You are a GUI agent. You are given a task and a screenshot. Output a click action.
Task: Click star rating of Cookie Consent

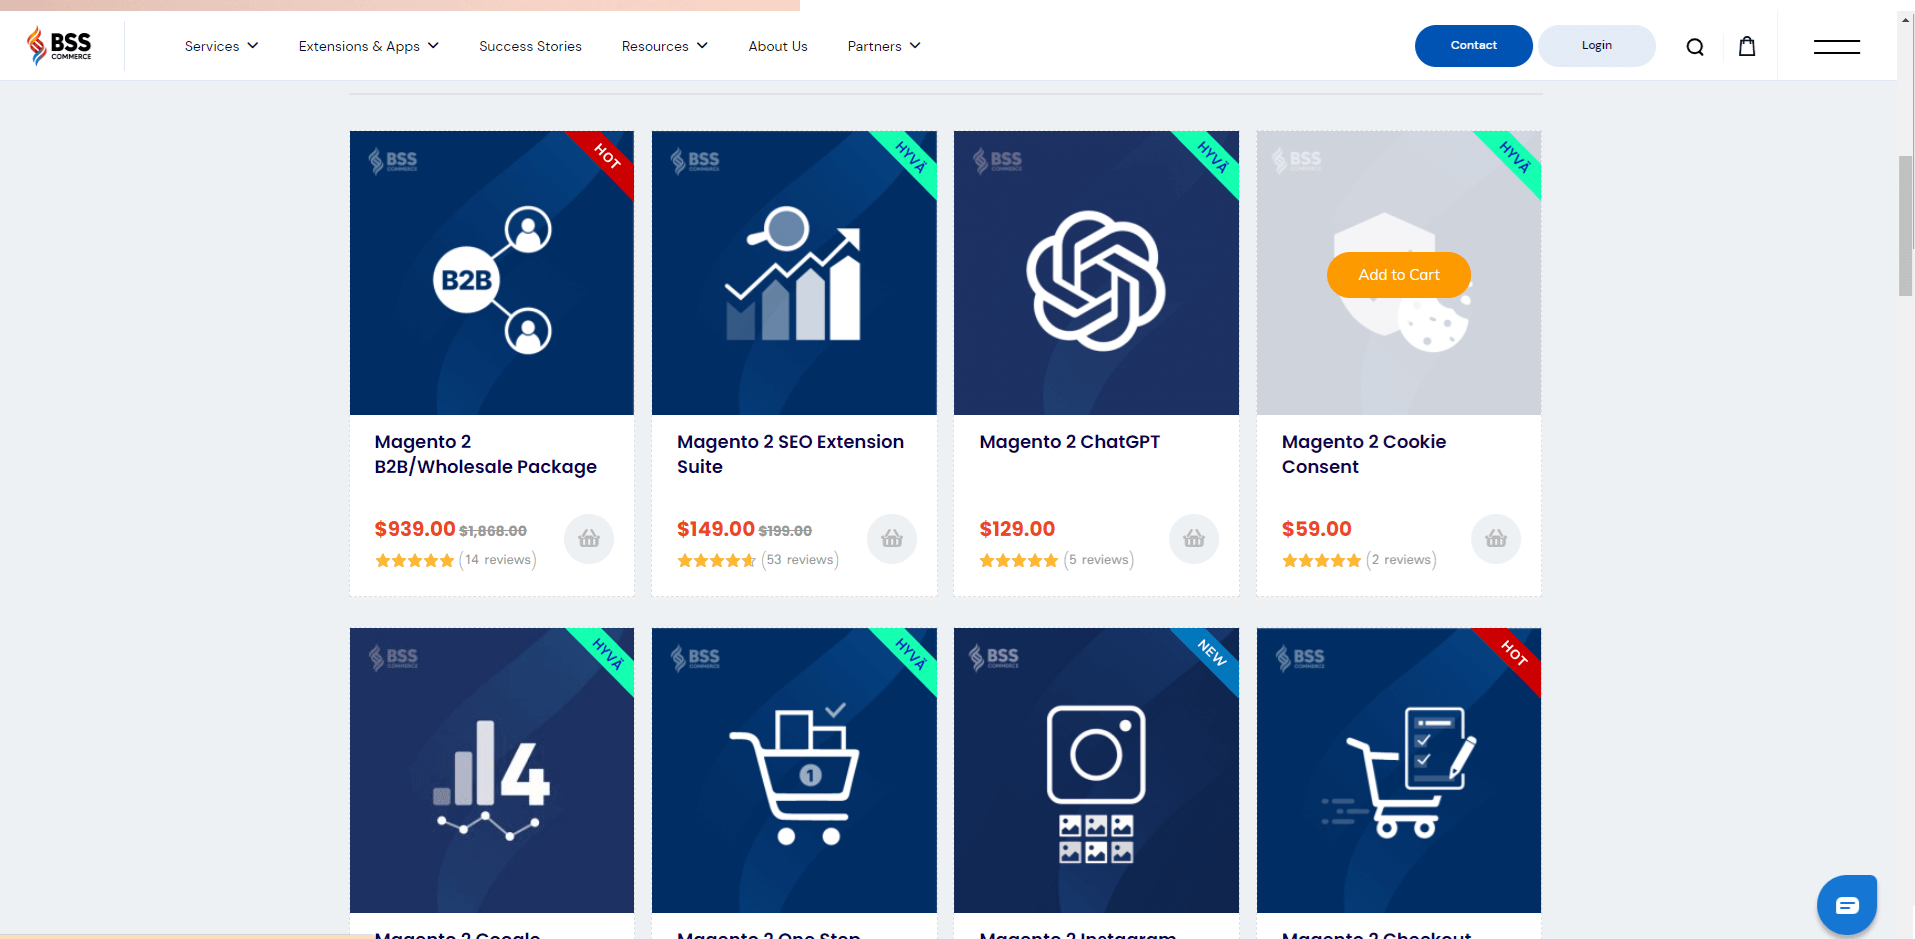1321,560
